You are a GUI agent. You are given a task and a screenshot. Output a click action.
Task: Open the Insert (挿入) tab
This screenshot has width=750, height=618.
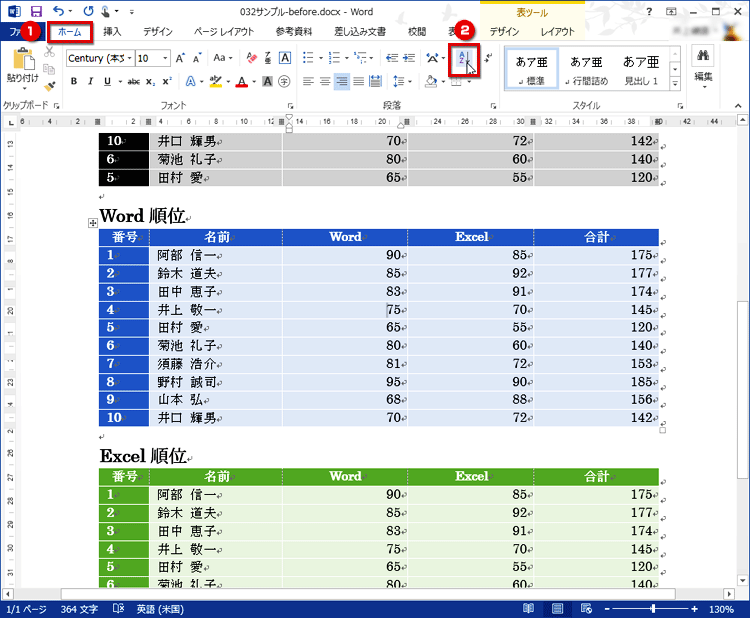(112, 32)
